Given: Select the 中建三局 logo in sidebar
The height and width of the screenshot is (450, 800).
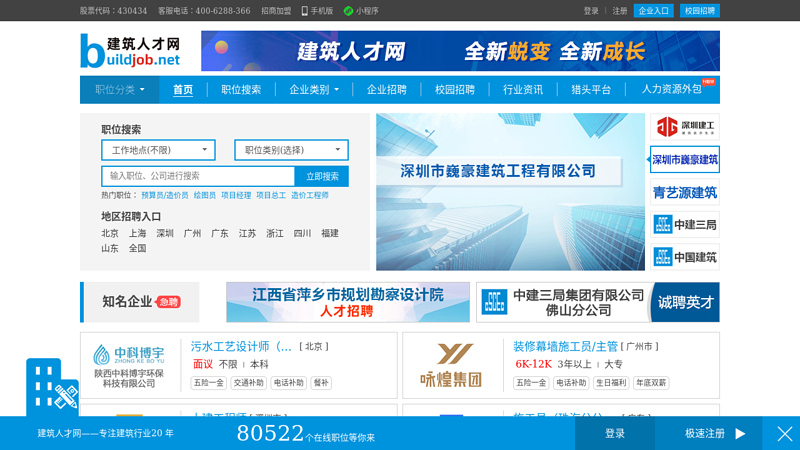Looking at the screenshot, I should (x=685, y=224).
